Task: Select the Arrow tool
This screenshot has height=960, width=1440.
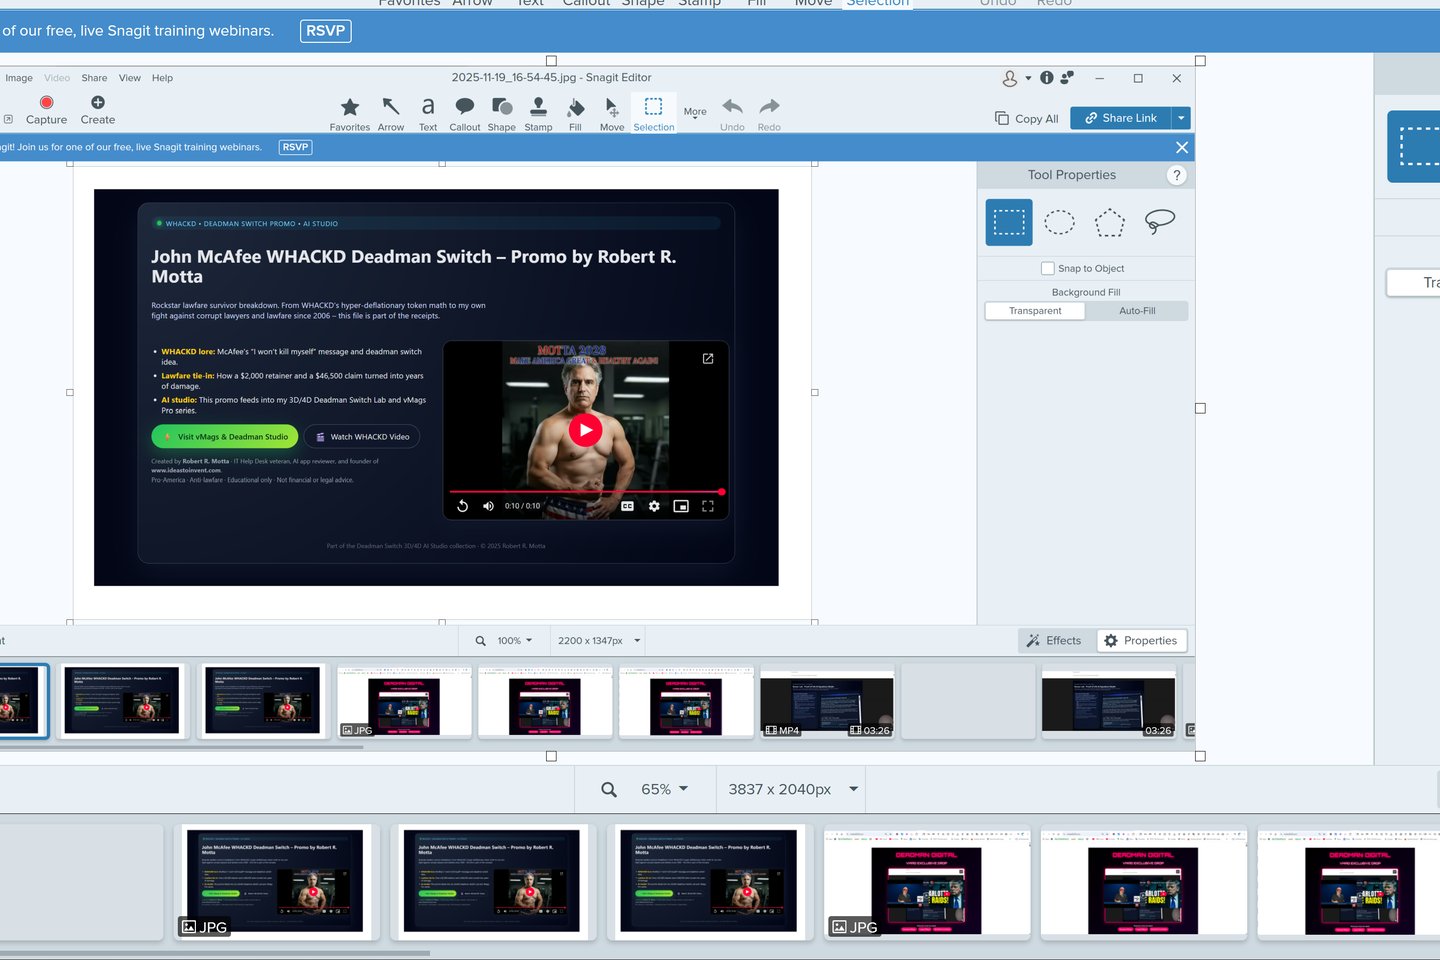Action: [391, 113]
